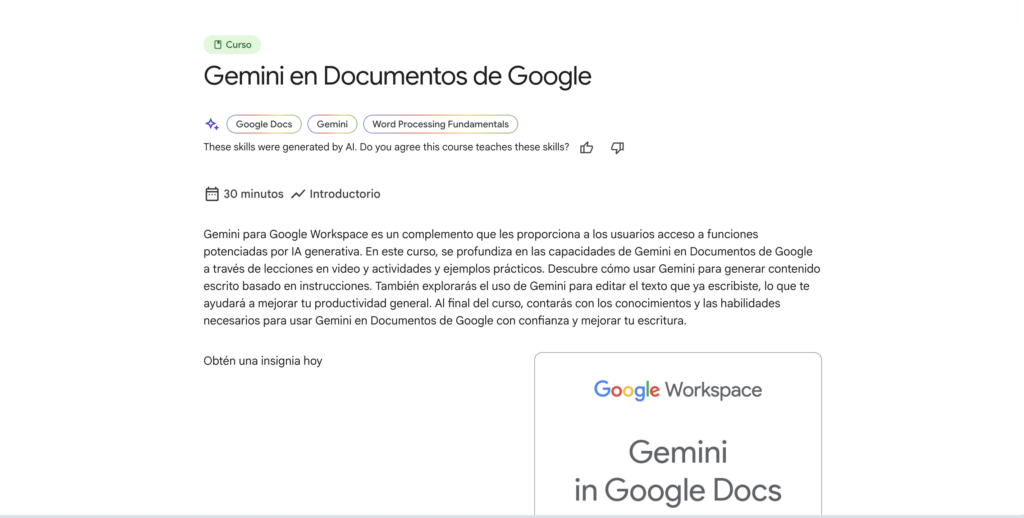Click the 'Obtén una insignia hoy' text
This screenshot has width=1024, height=518.
click(x=263, y=361)
